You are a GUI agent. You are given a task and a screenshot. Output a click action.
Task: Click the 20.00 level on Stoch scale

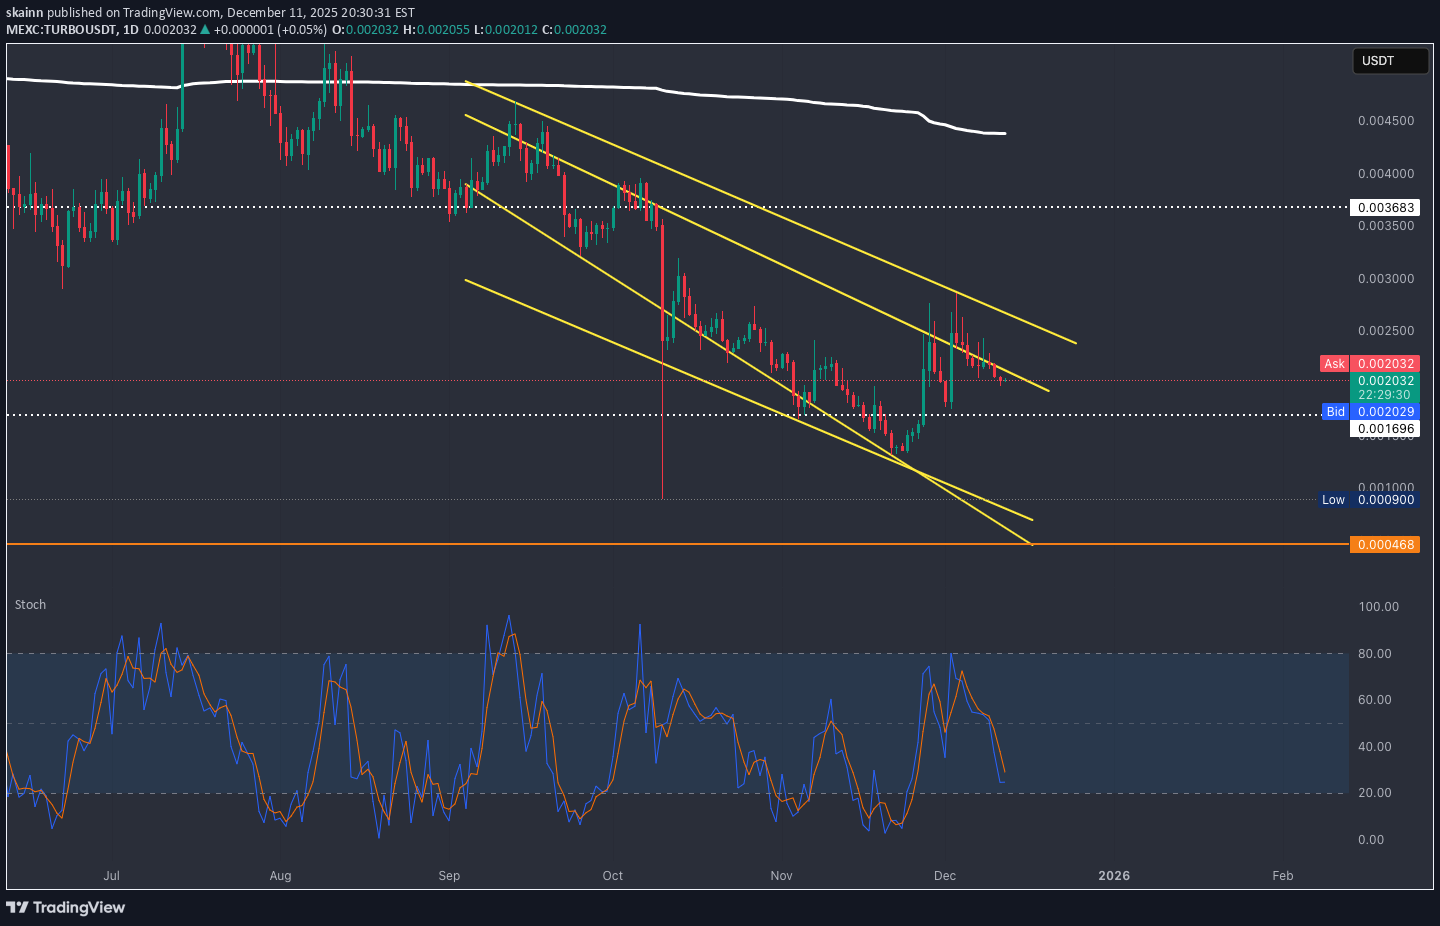(x=1375, y=793)
